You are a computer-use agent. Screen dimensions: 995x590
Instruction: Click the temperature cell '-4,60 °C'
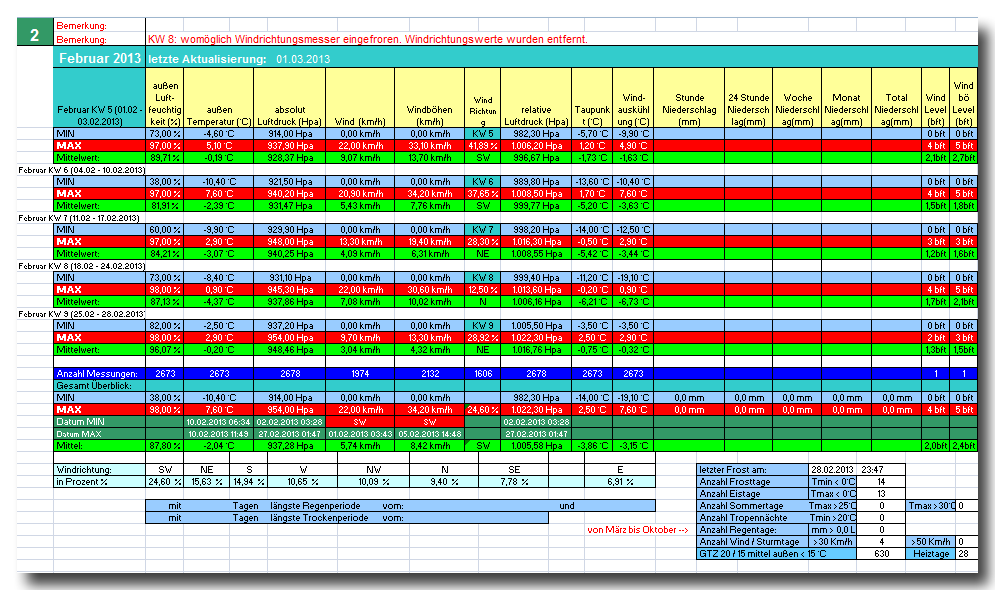click(219, 134)
